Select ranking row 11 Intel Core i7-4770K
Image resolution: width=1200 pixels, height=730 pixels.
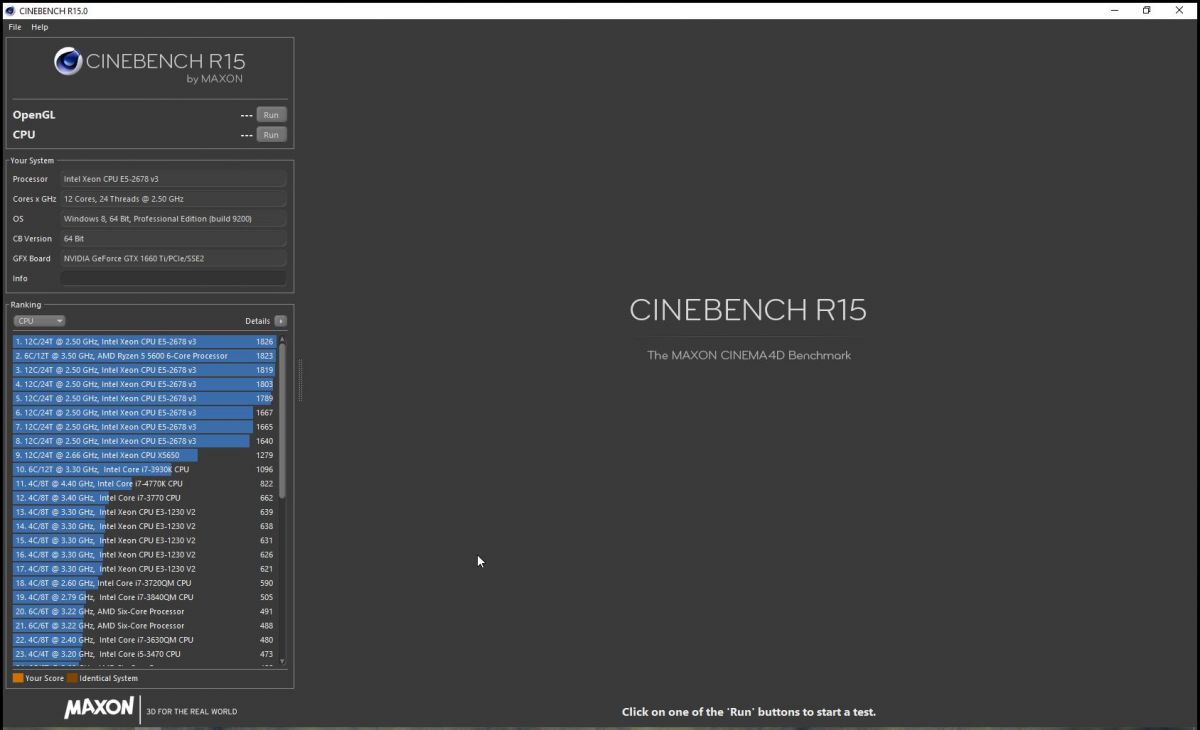point(144,484)
